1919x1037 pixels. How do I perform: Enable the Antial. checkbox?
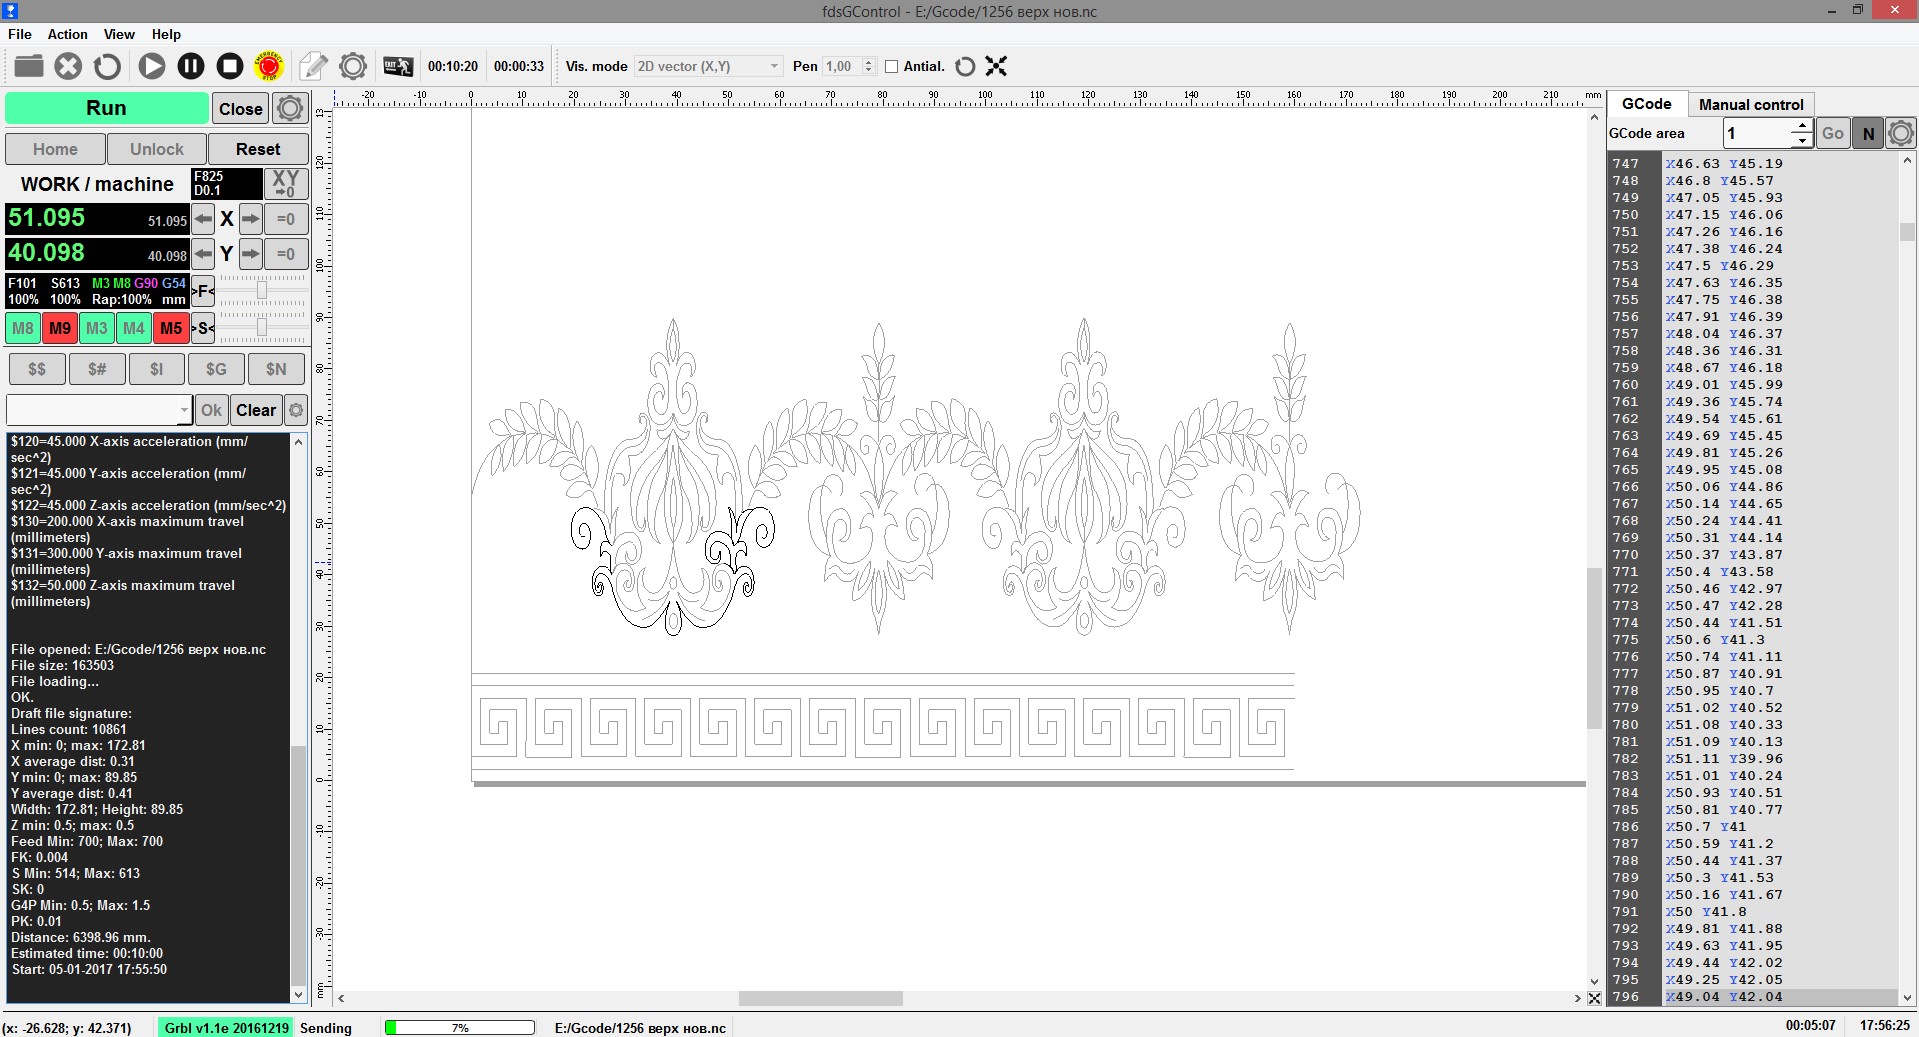coord(892,66)
